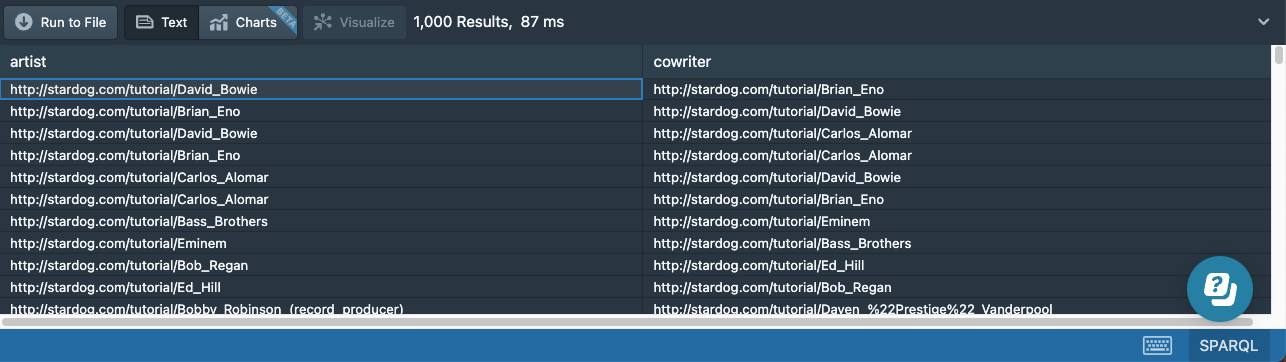Select cowriter Bob_Regan cell

[x=957, y=287]
